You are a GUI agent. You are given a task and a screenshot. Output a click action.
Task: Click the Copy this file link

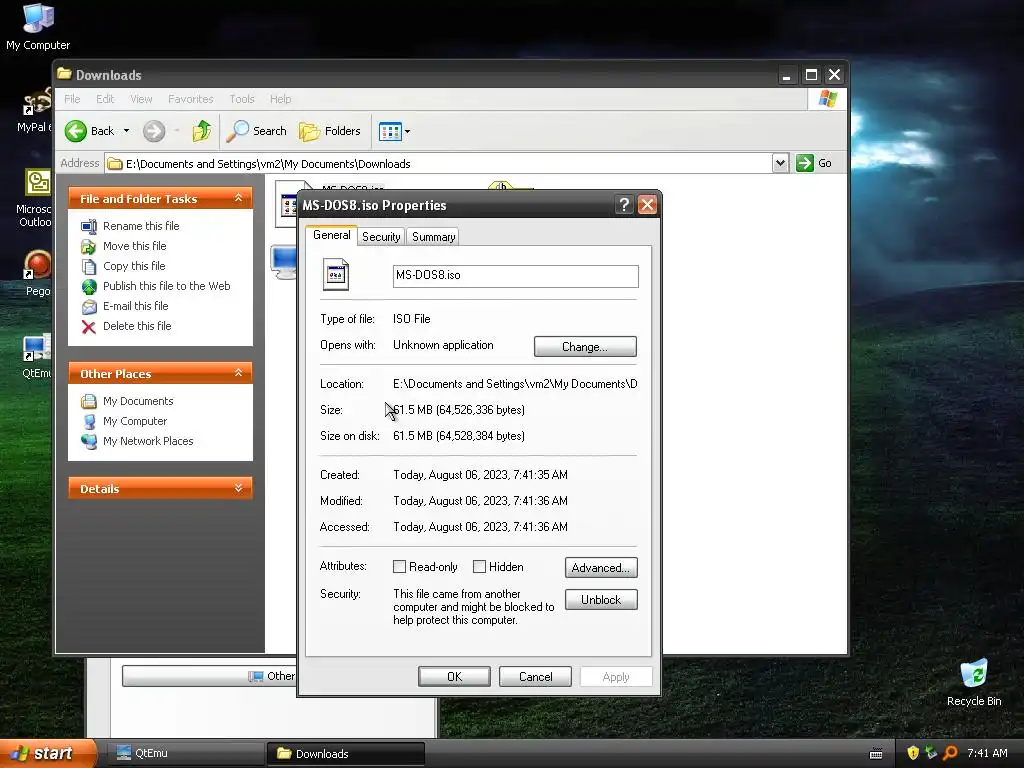click(x=134, y=266)
